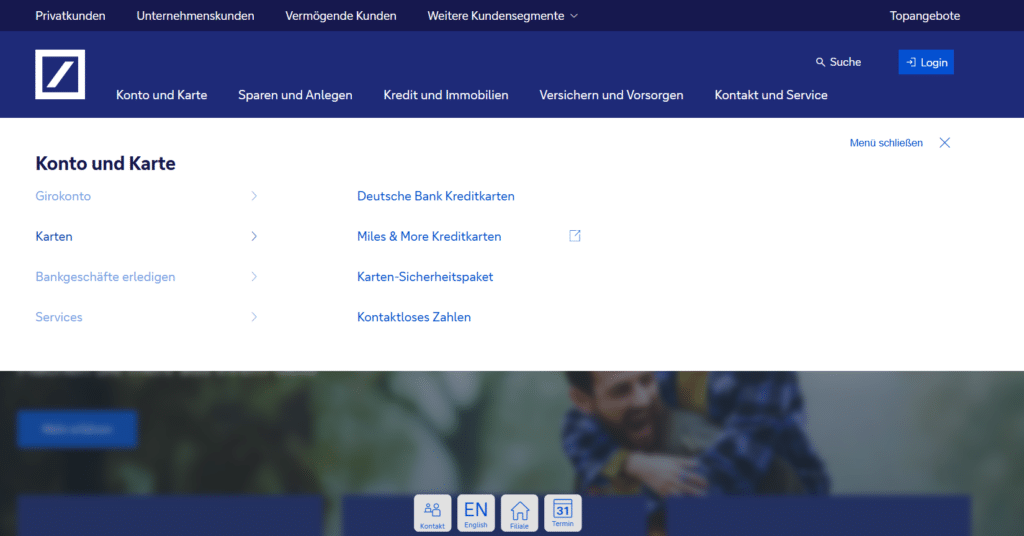Expand the Girokonto submenu chevron

[x=254, y=196]
